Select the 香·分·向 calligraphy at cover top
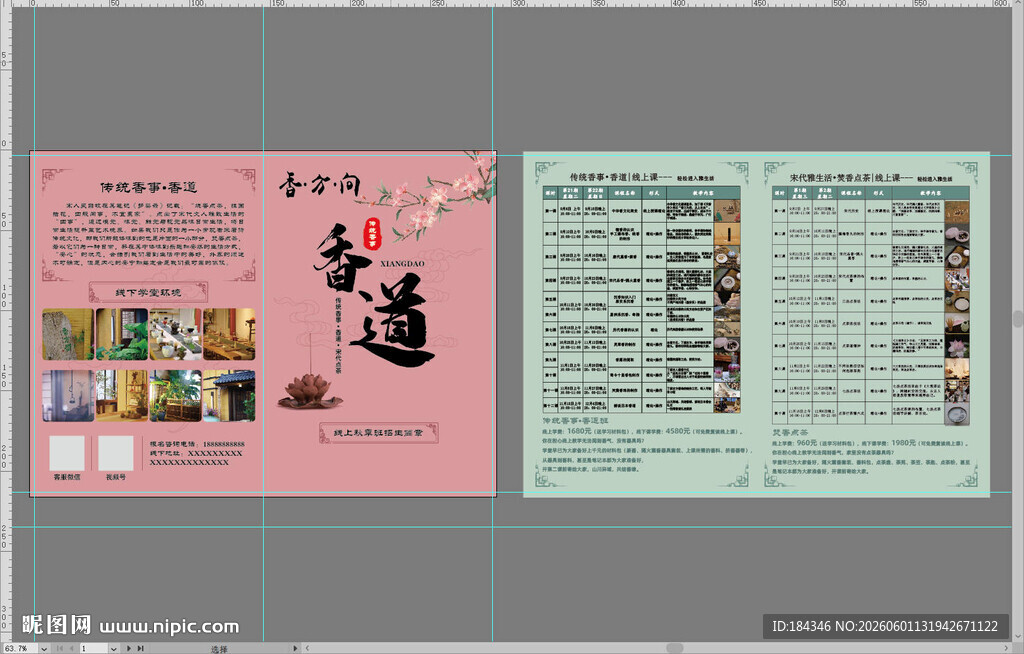Screen dimensions: 1024x654 pos(319,185)
